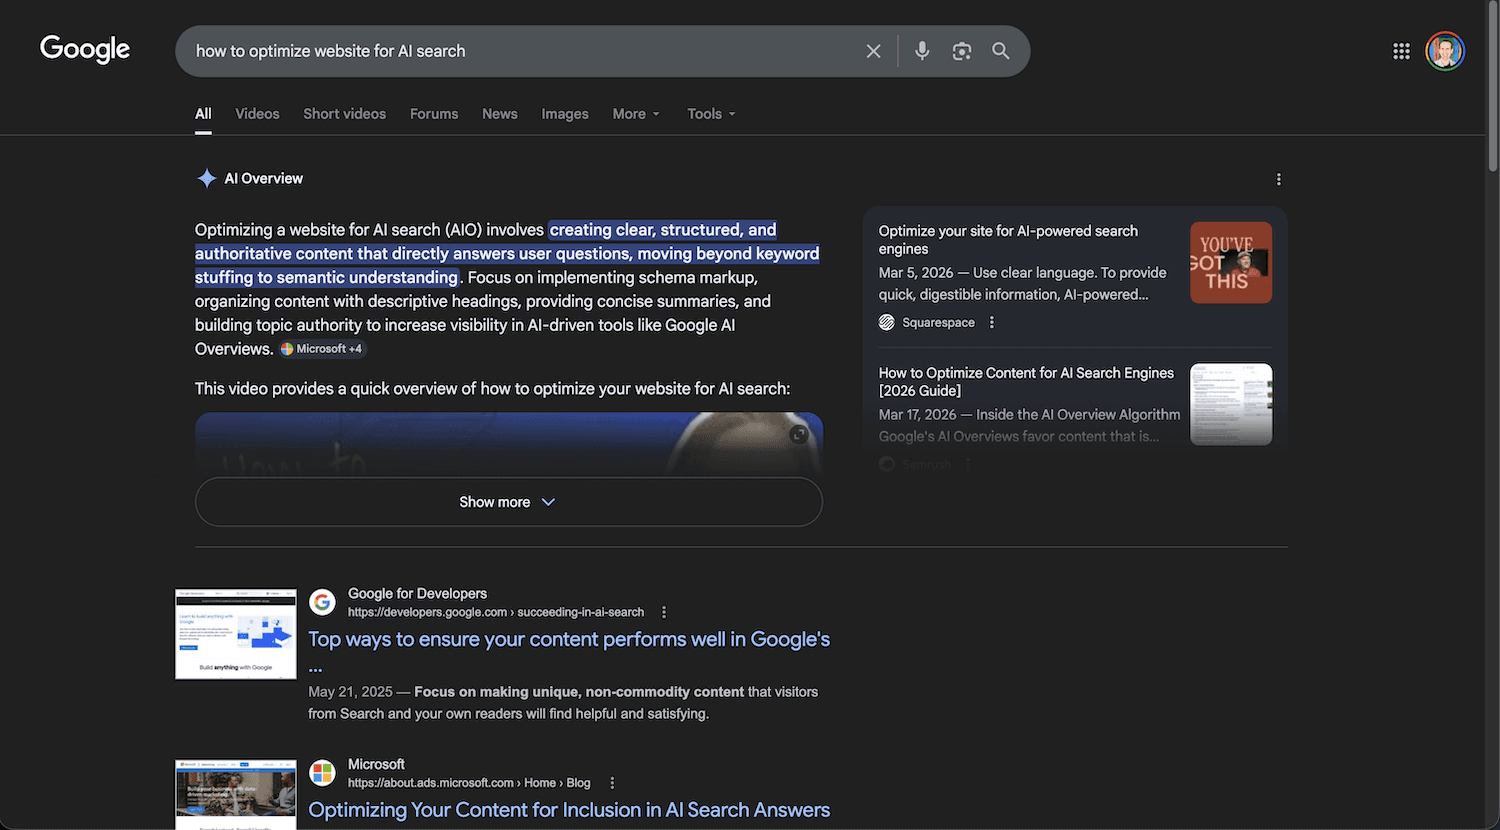1500x830 pixels.
Task: Click the 'May 21, 2025' result snippet
Action: click(563, 703)
